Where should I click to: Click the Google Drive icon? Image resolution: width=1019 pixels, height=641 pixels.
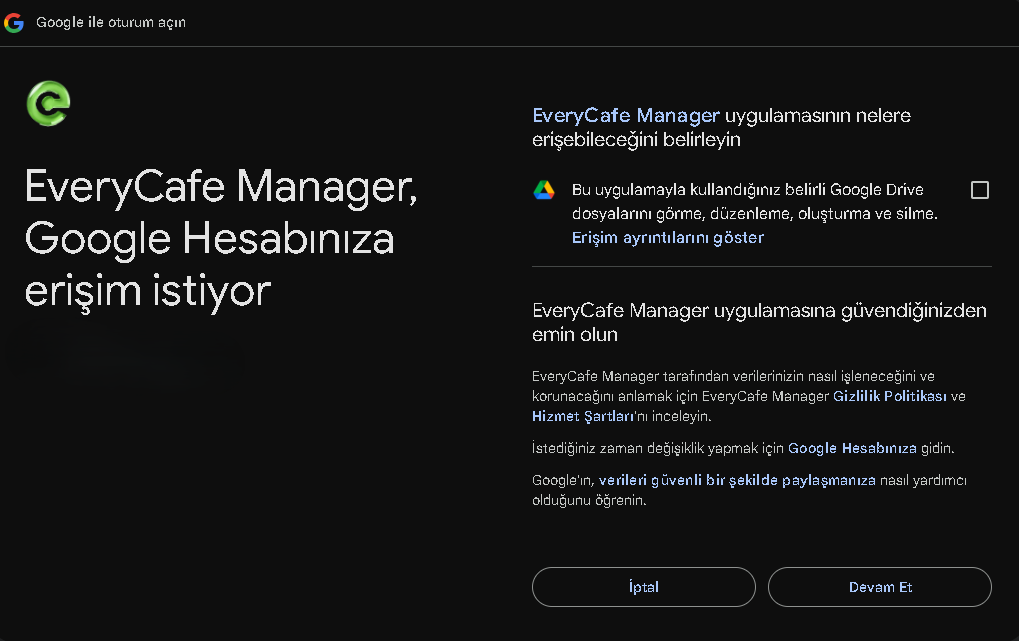point(544,190)
